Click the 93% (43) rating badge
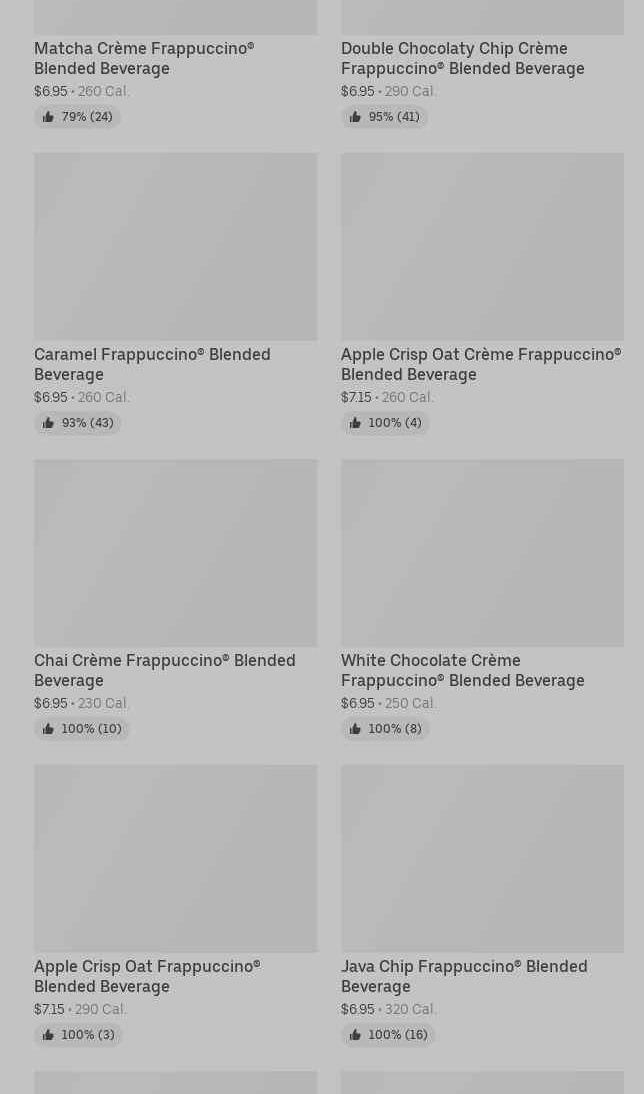Image resolution: width=644 pixels, height=1094 pixels. [78, 423]
